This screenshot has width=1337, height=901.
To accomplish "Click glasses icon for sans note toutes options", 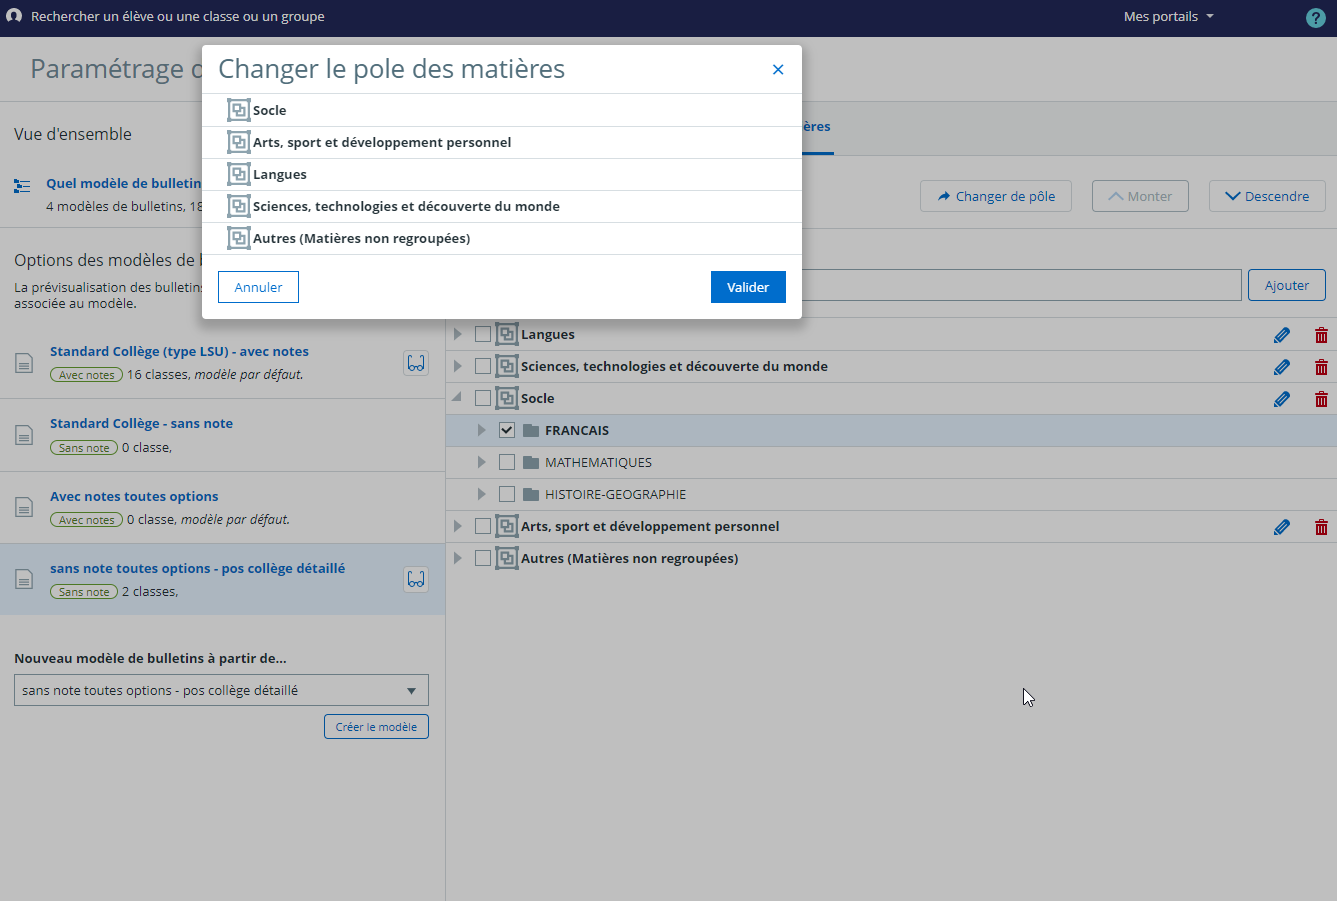I will click(416, 579).
